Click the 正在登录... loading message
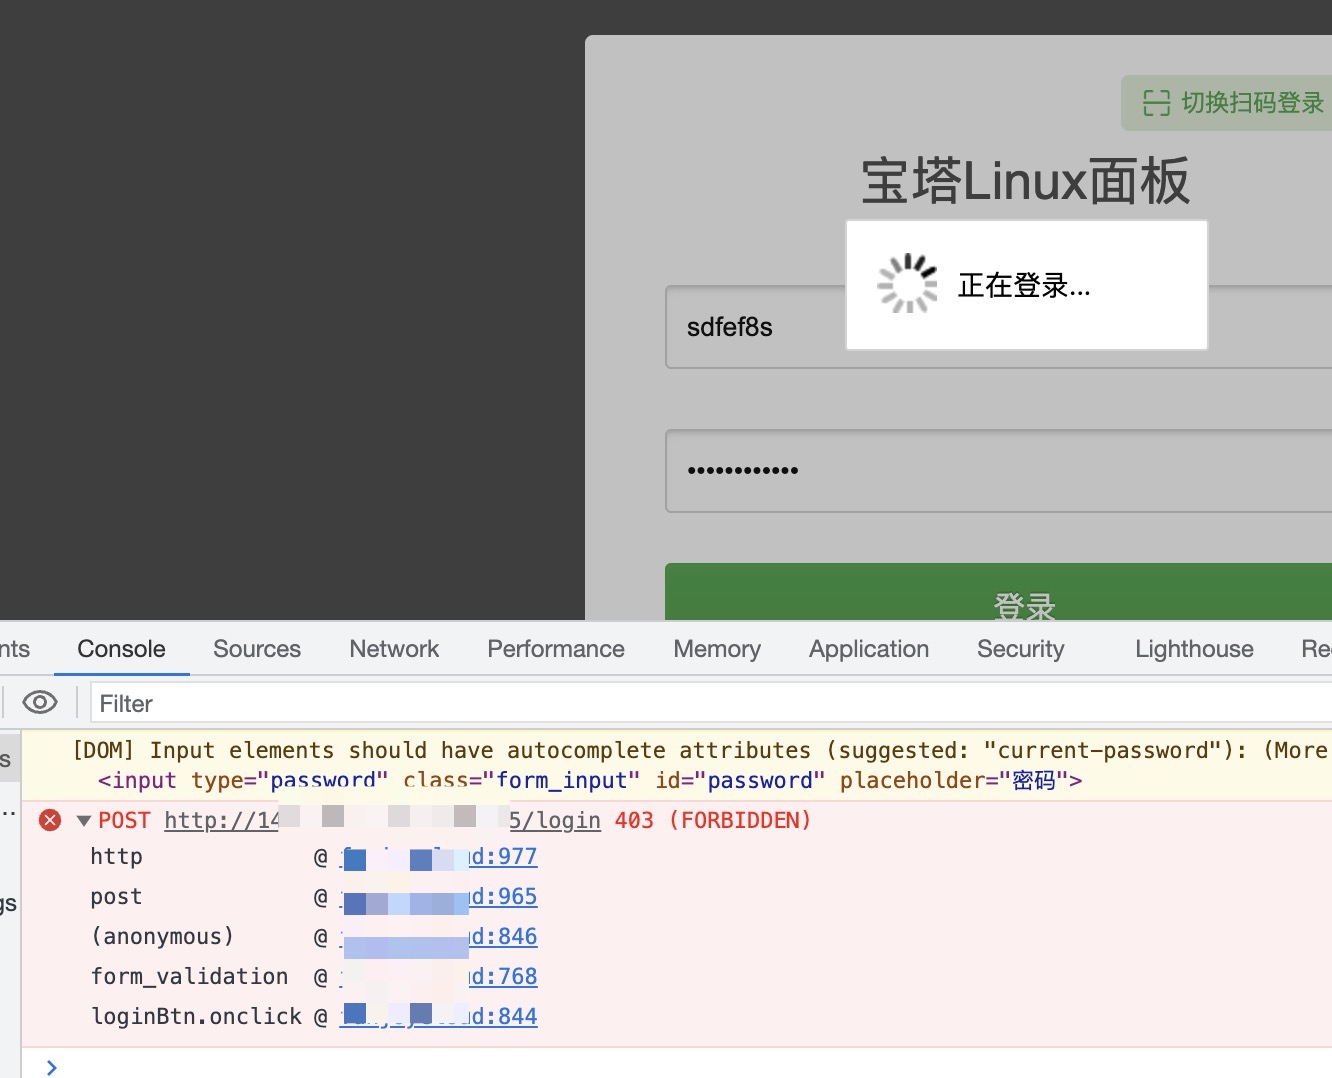This screenshot has width=1332, height=1078. [1024, 286]
